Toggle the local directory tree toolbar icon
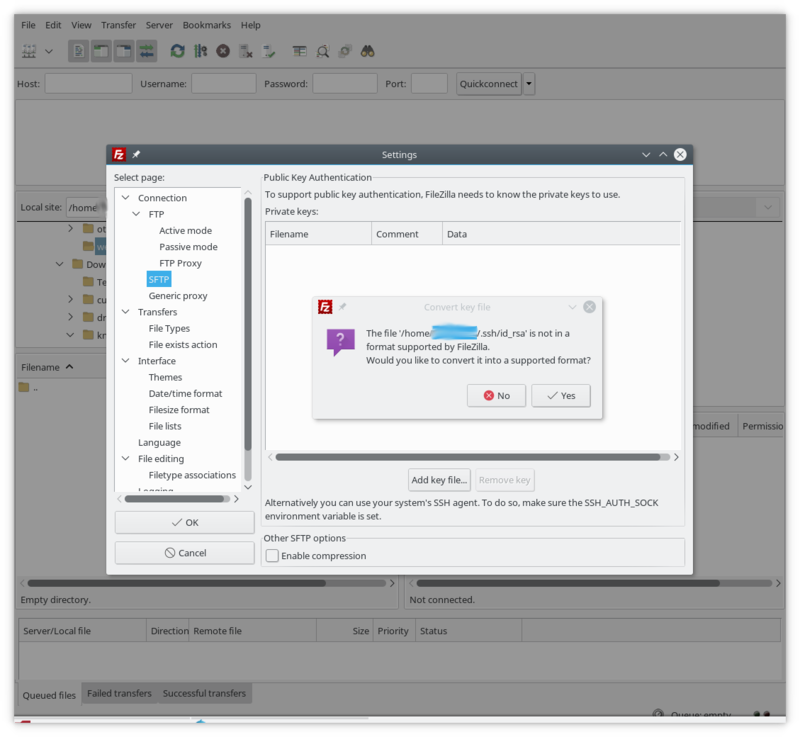Viewport: 800px width, 737px height. pyautogui.click(x=101, y=51)
